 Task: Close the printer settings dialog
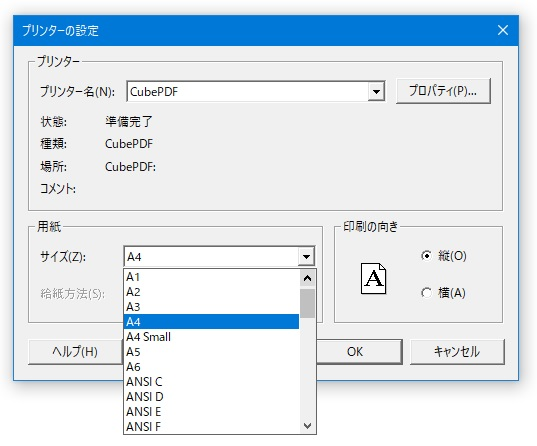502,30
